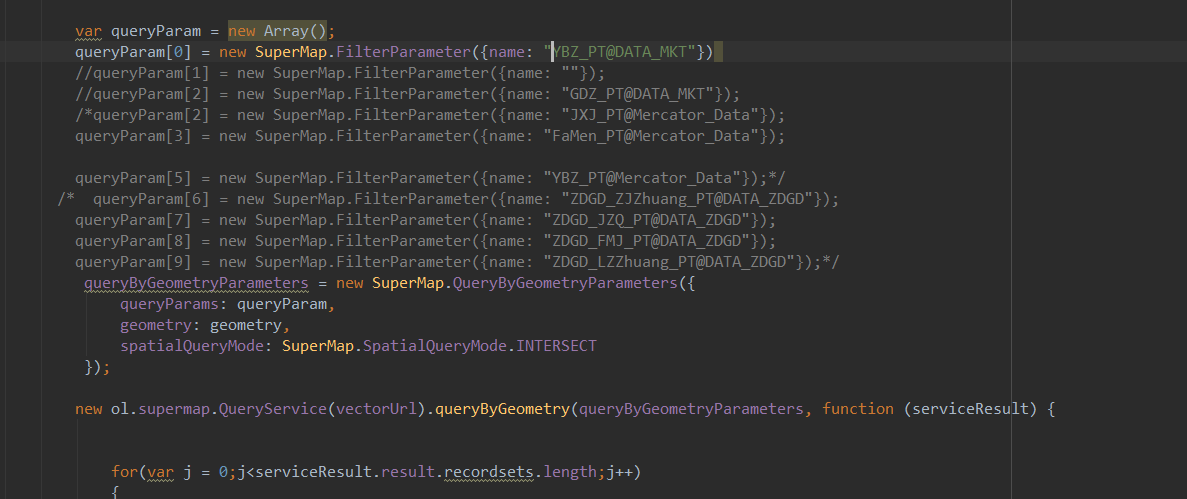
Task: Click the 'geometry' key before the colon
Action: tap(156, 325)
